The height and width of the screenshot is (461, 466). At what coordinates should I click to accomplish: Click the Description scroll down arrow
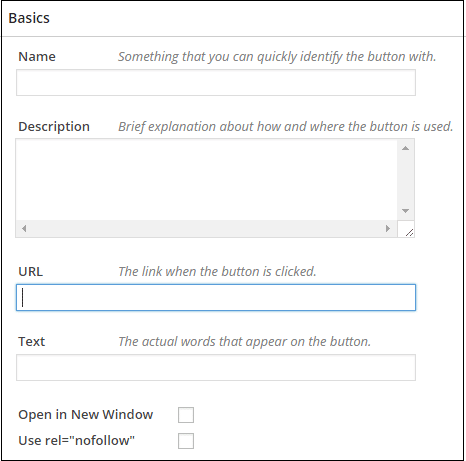[x=405, y=211]
